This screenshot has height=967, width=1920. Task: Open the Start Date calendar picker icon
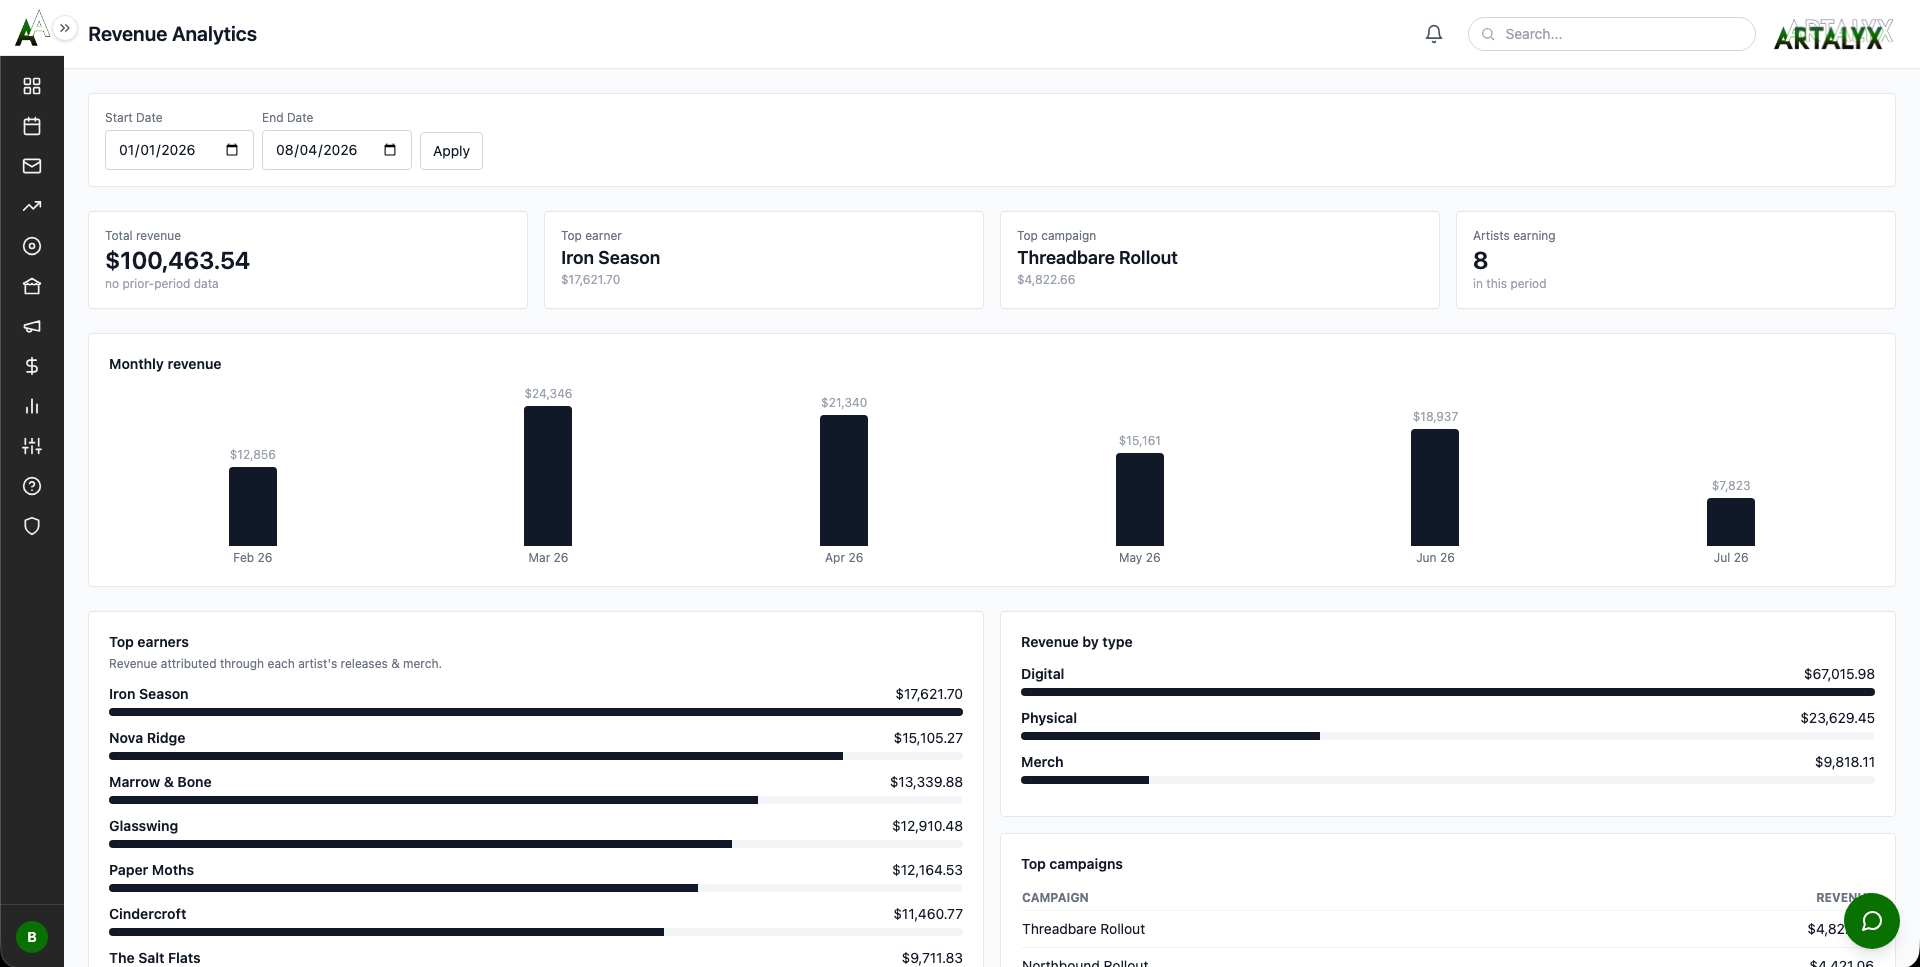click(x=232, y=150)
